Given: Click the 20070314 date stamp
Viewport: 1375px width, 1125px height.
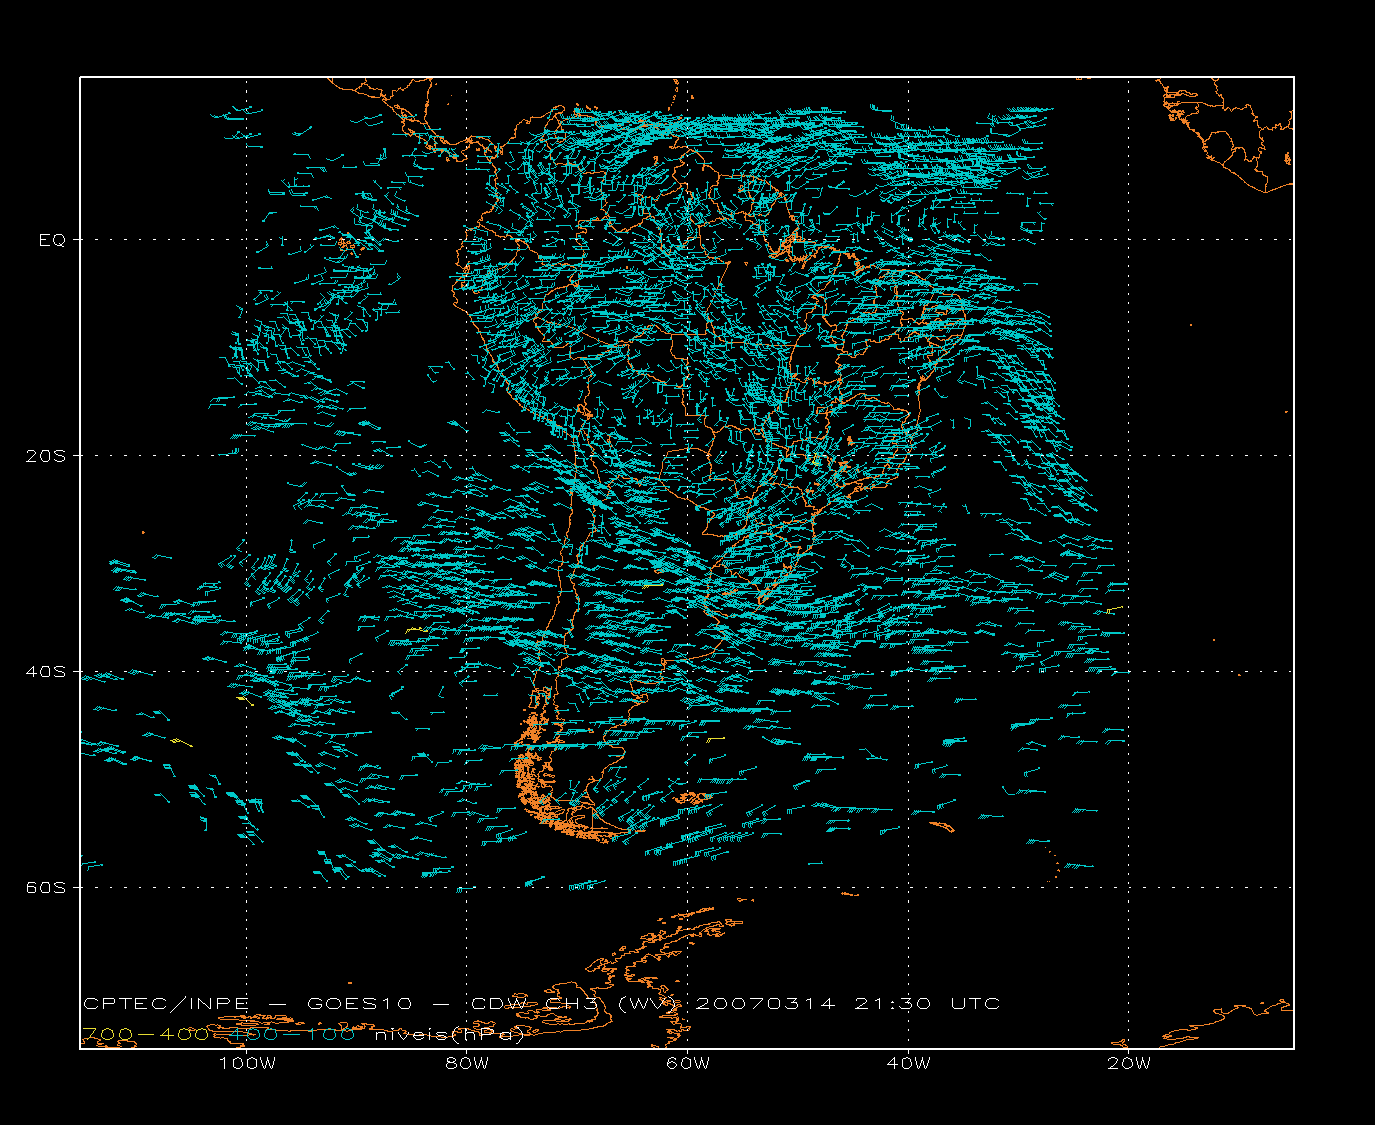Looking at the screenshot, I should click(765, 1003).
